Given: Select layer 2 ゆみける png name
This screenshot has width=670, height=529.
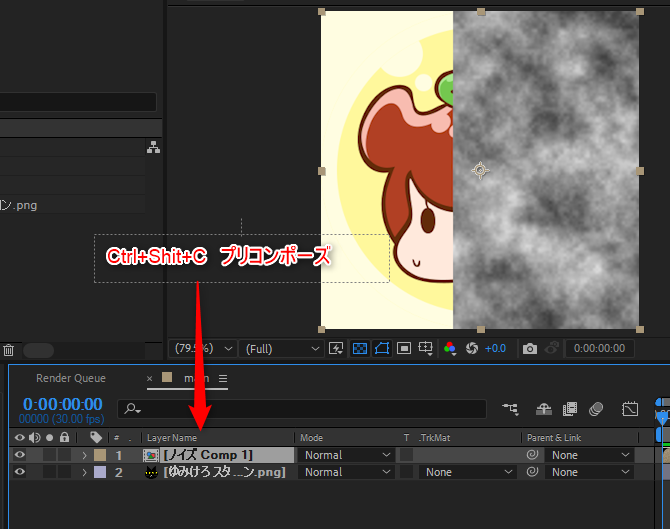Looking at the screenshot, I should tap(225, 472).
